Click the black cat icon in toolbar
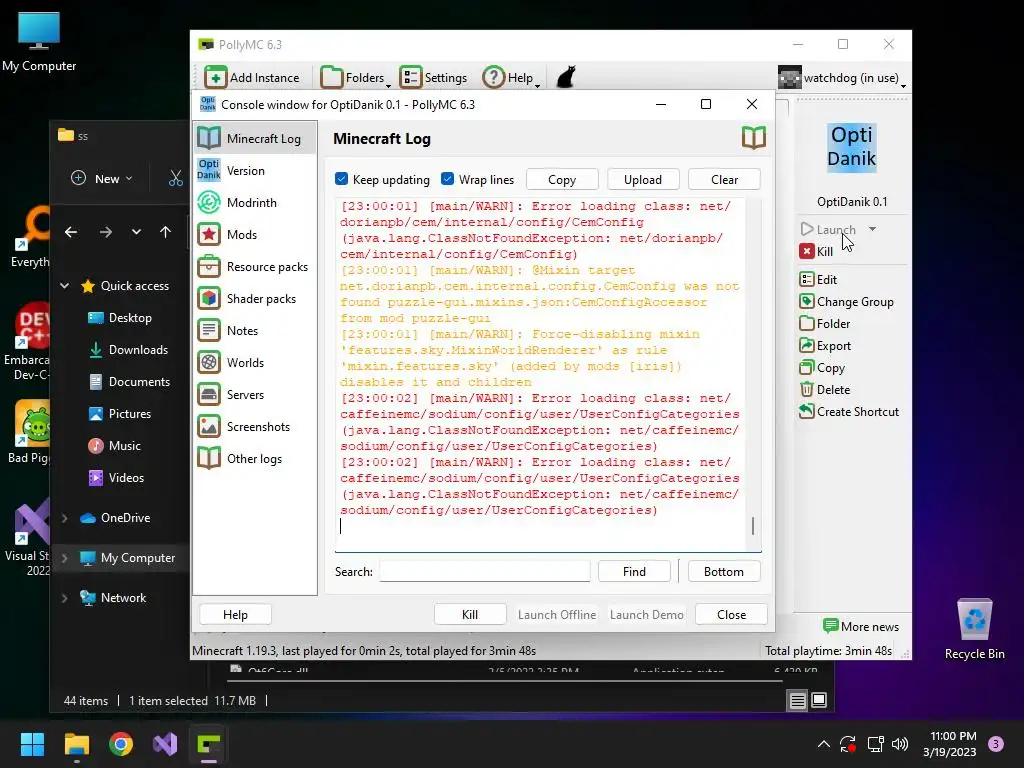Image resolution: width=1024 pixels, height=768 pixels. pos(566,77)
